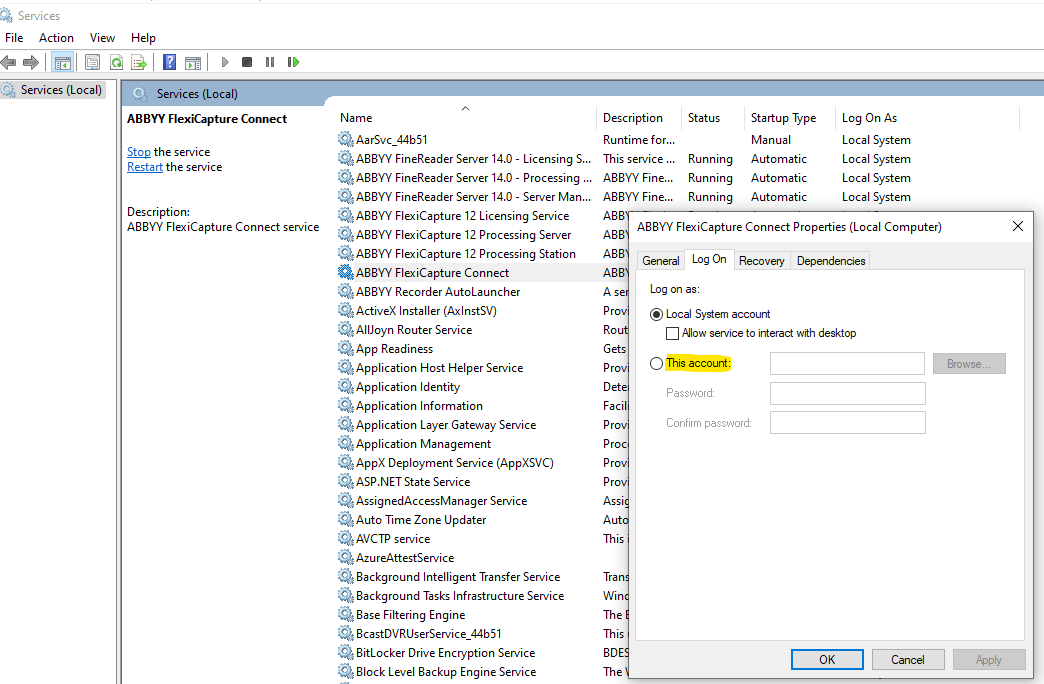Open Properties from the toolbar icon
Image resolution: width=1044 pixels, height=684 pixels.
point(92,63)
